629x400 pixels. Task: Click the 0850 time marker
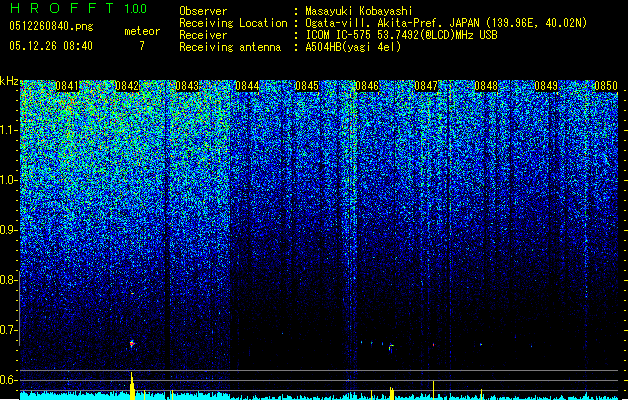(606, 86)
